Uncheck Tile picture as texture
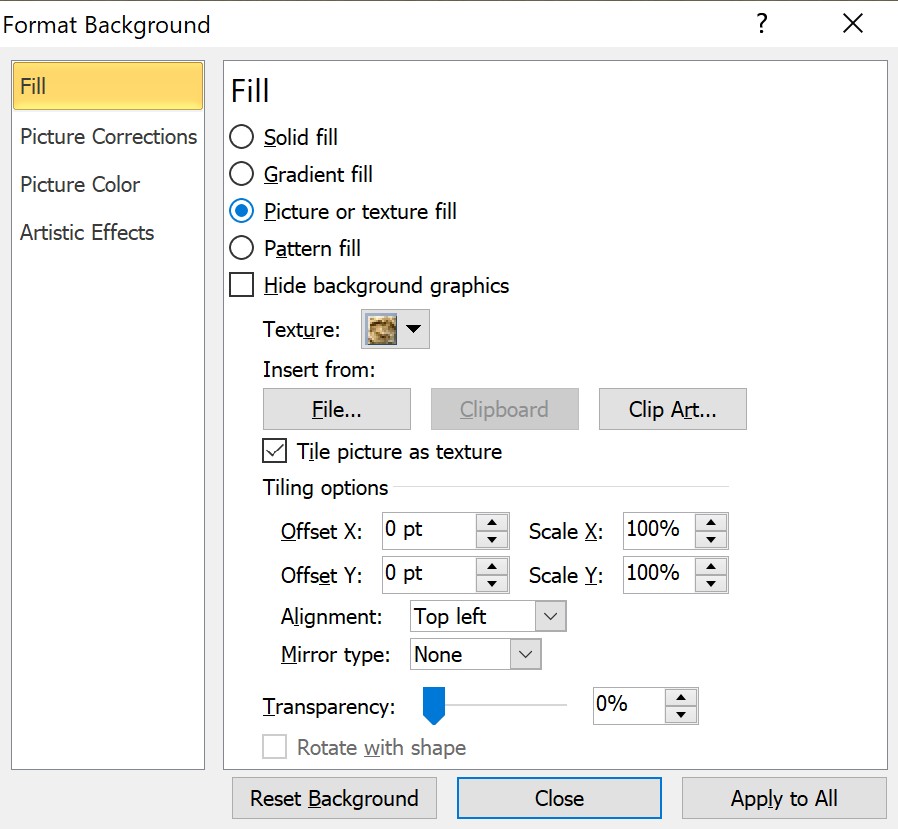 (274, 452)
